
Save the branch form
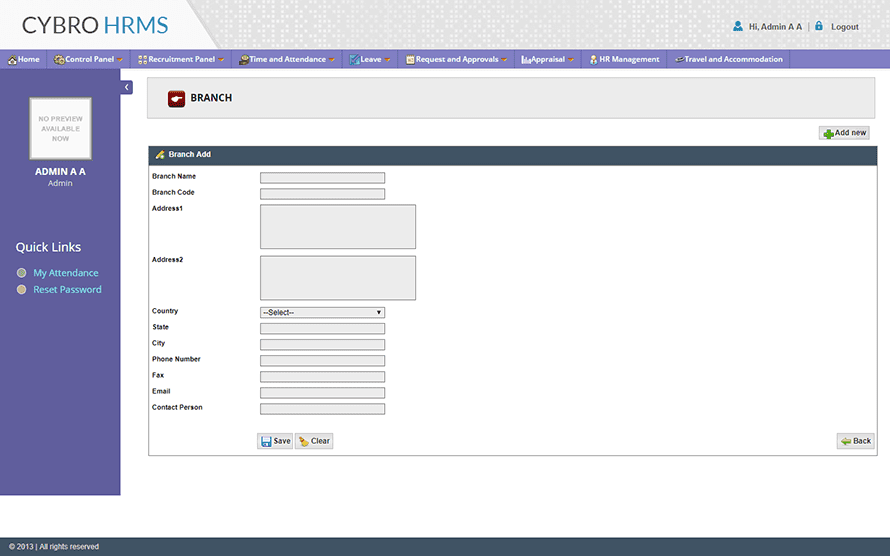(x=275, y=441)
